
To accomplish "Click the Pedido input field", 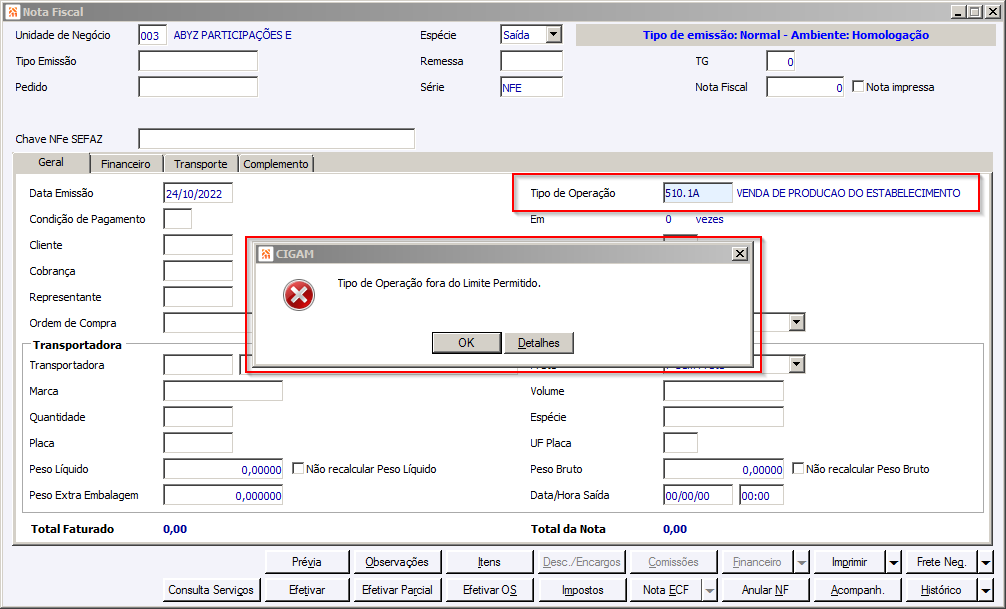I will click(x=198, y=87).
